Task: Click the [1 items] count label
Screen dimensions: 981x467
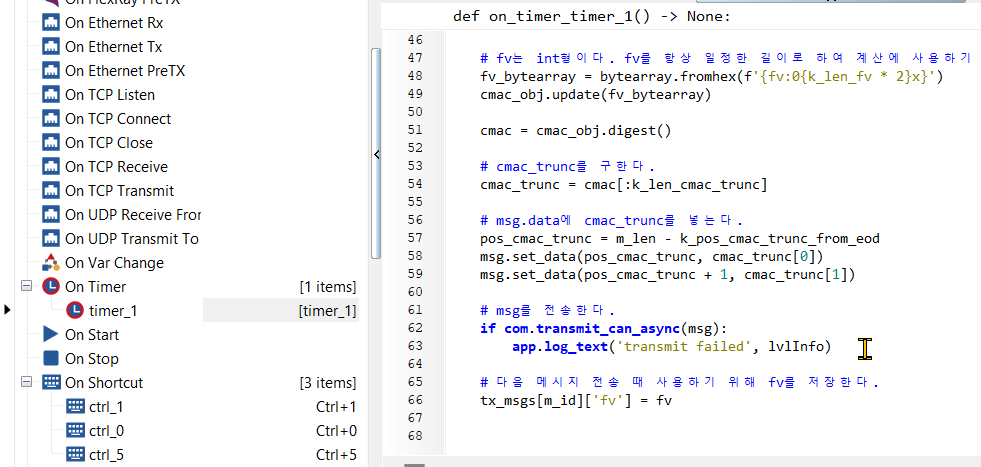Action: coord(328,287)
